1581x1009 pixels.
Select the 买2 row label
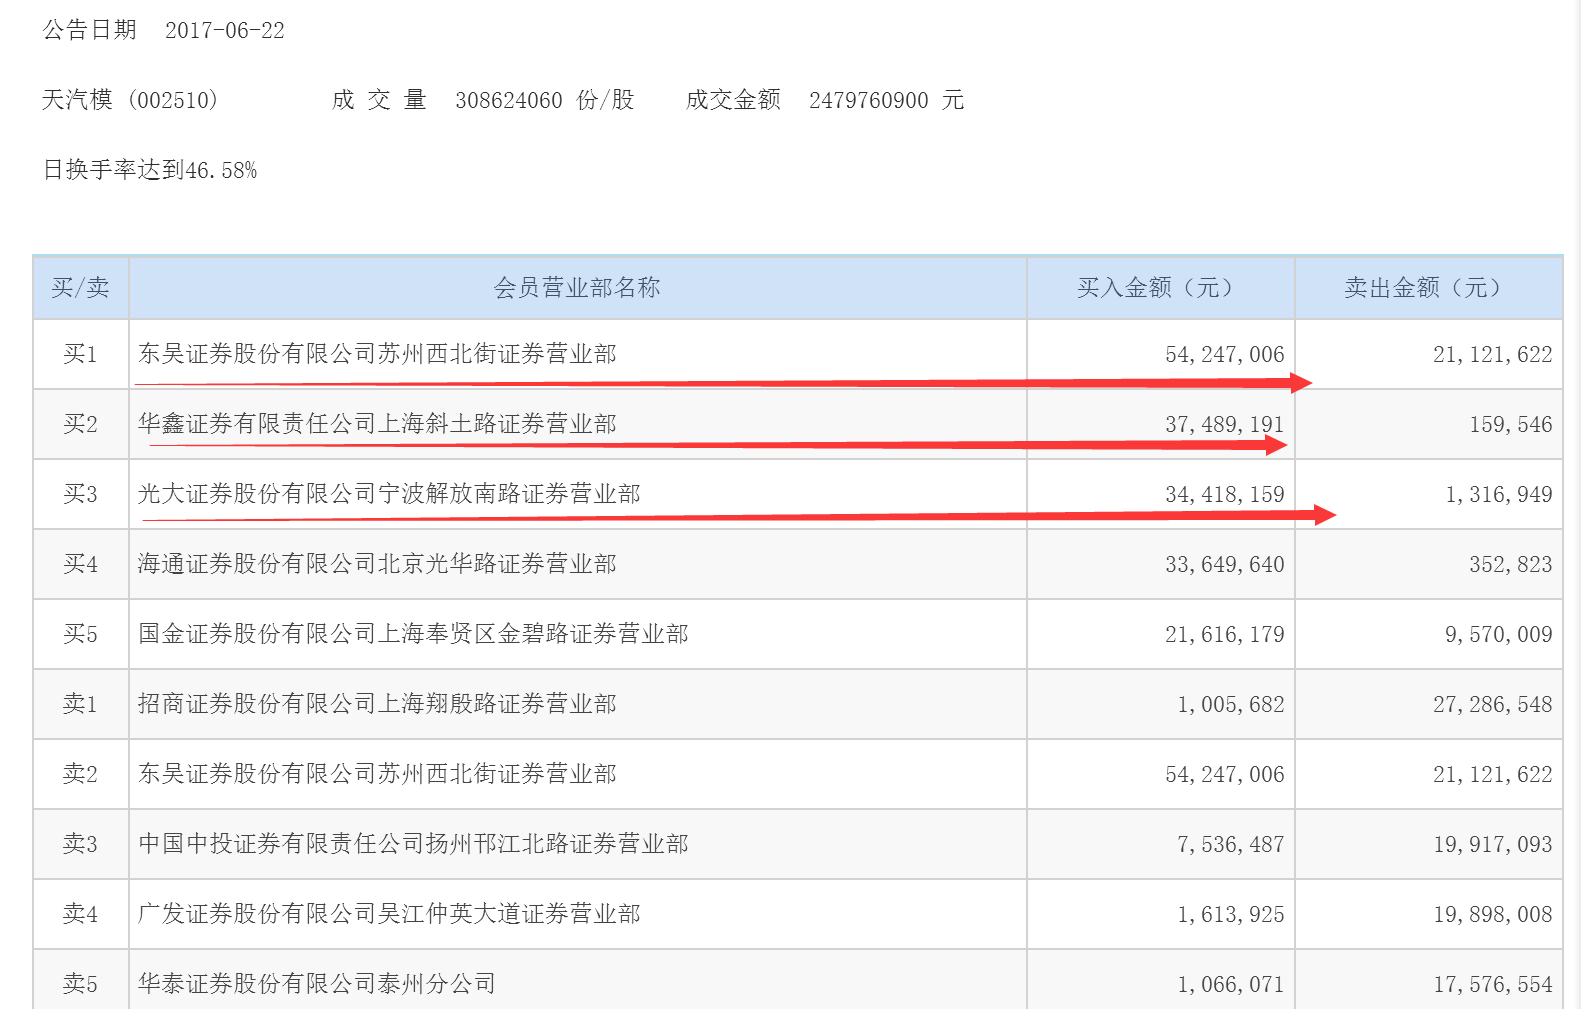tap(80, 424)
